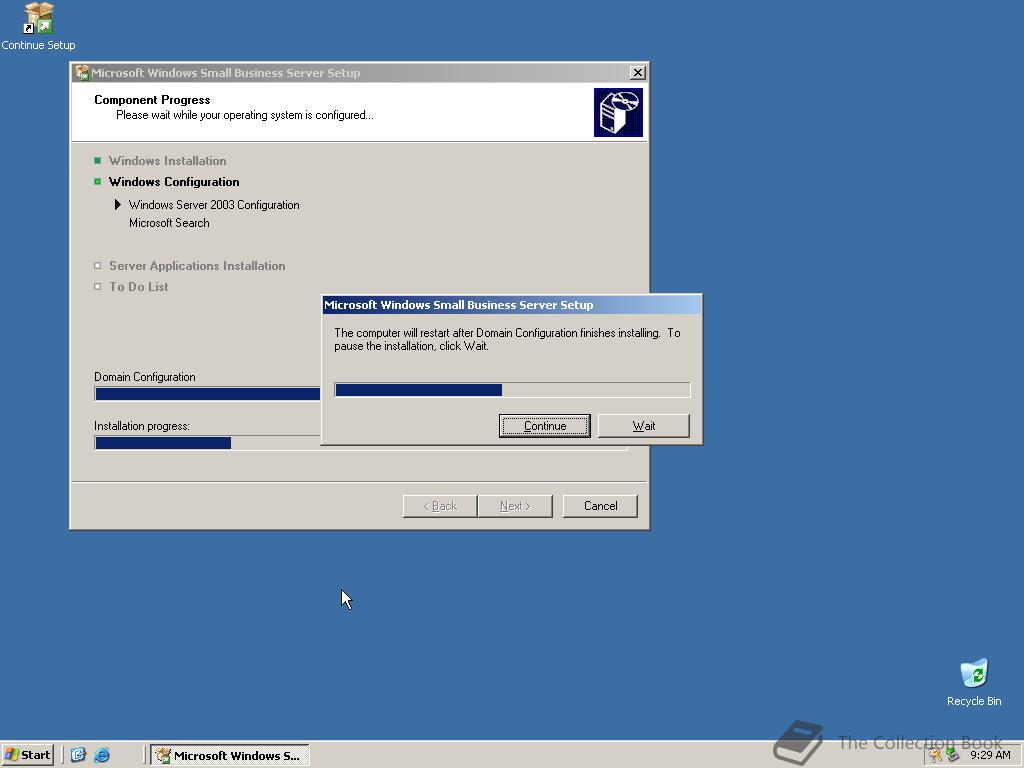The image size is (1024, 768).
Task: Click the Please wait while configuring text
Action: [245, 115]
